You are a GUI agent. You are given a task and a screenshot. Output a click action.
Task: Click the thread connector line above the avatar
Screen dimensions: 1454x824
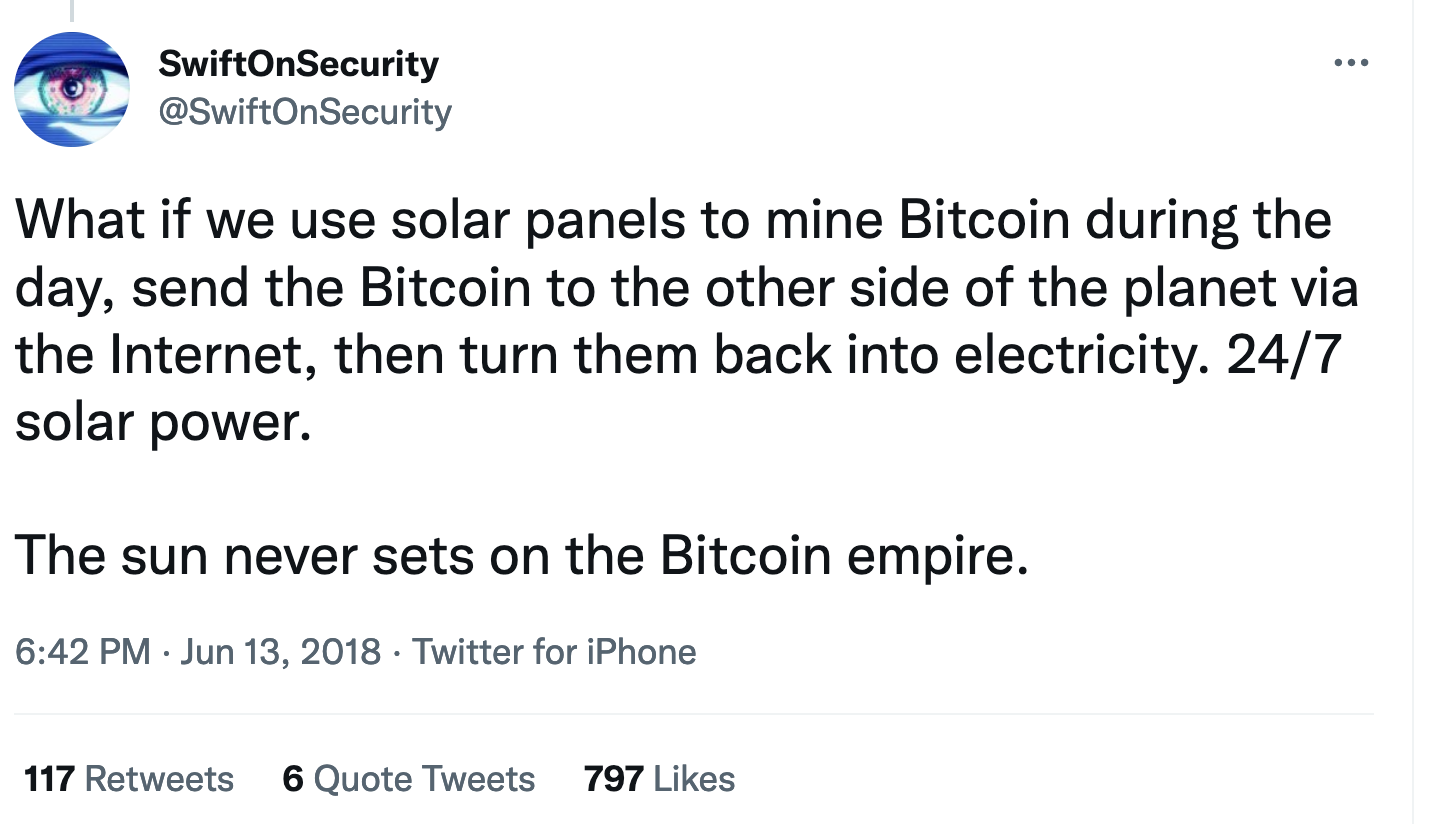pos(71,10)
